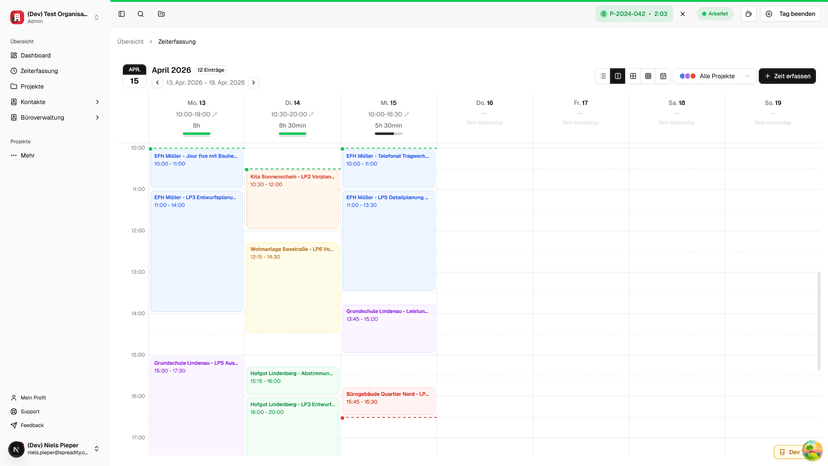Click Übersicht breadcrumb
828x466 pixels.
click(x=130, y=42)
